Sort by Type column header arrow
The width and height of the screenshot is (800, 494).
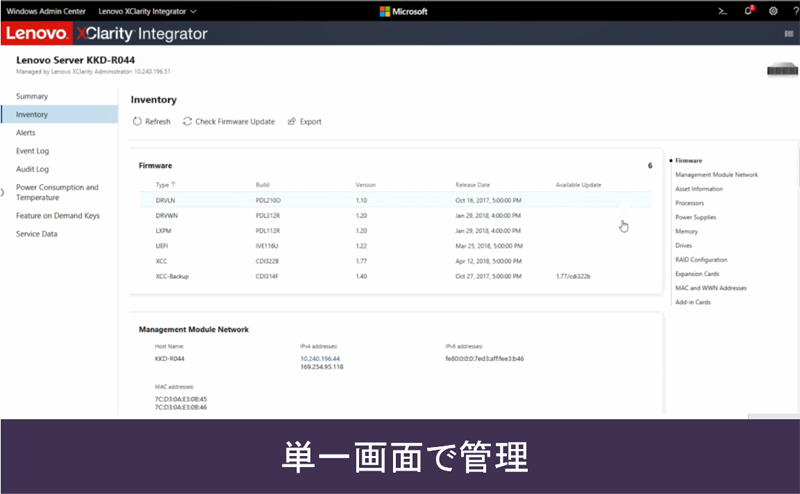[173, 184]
